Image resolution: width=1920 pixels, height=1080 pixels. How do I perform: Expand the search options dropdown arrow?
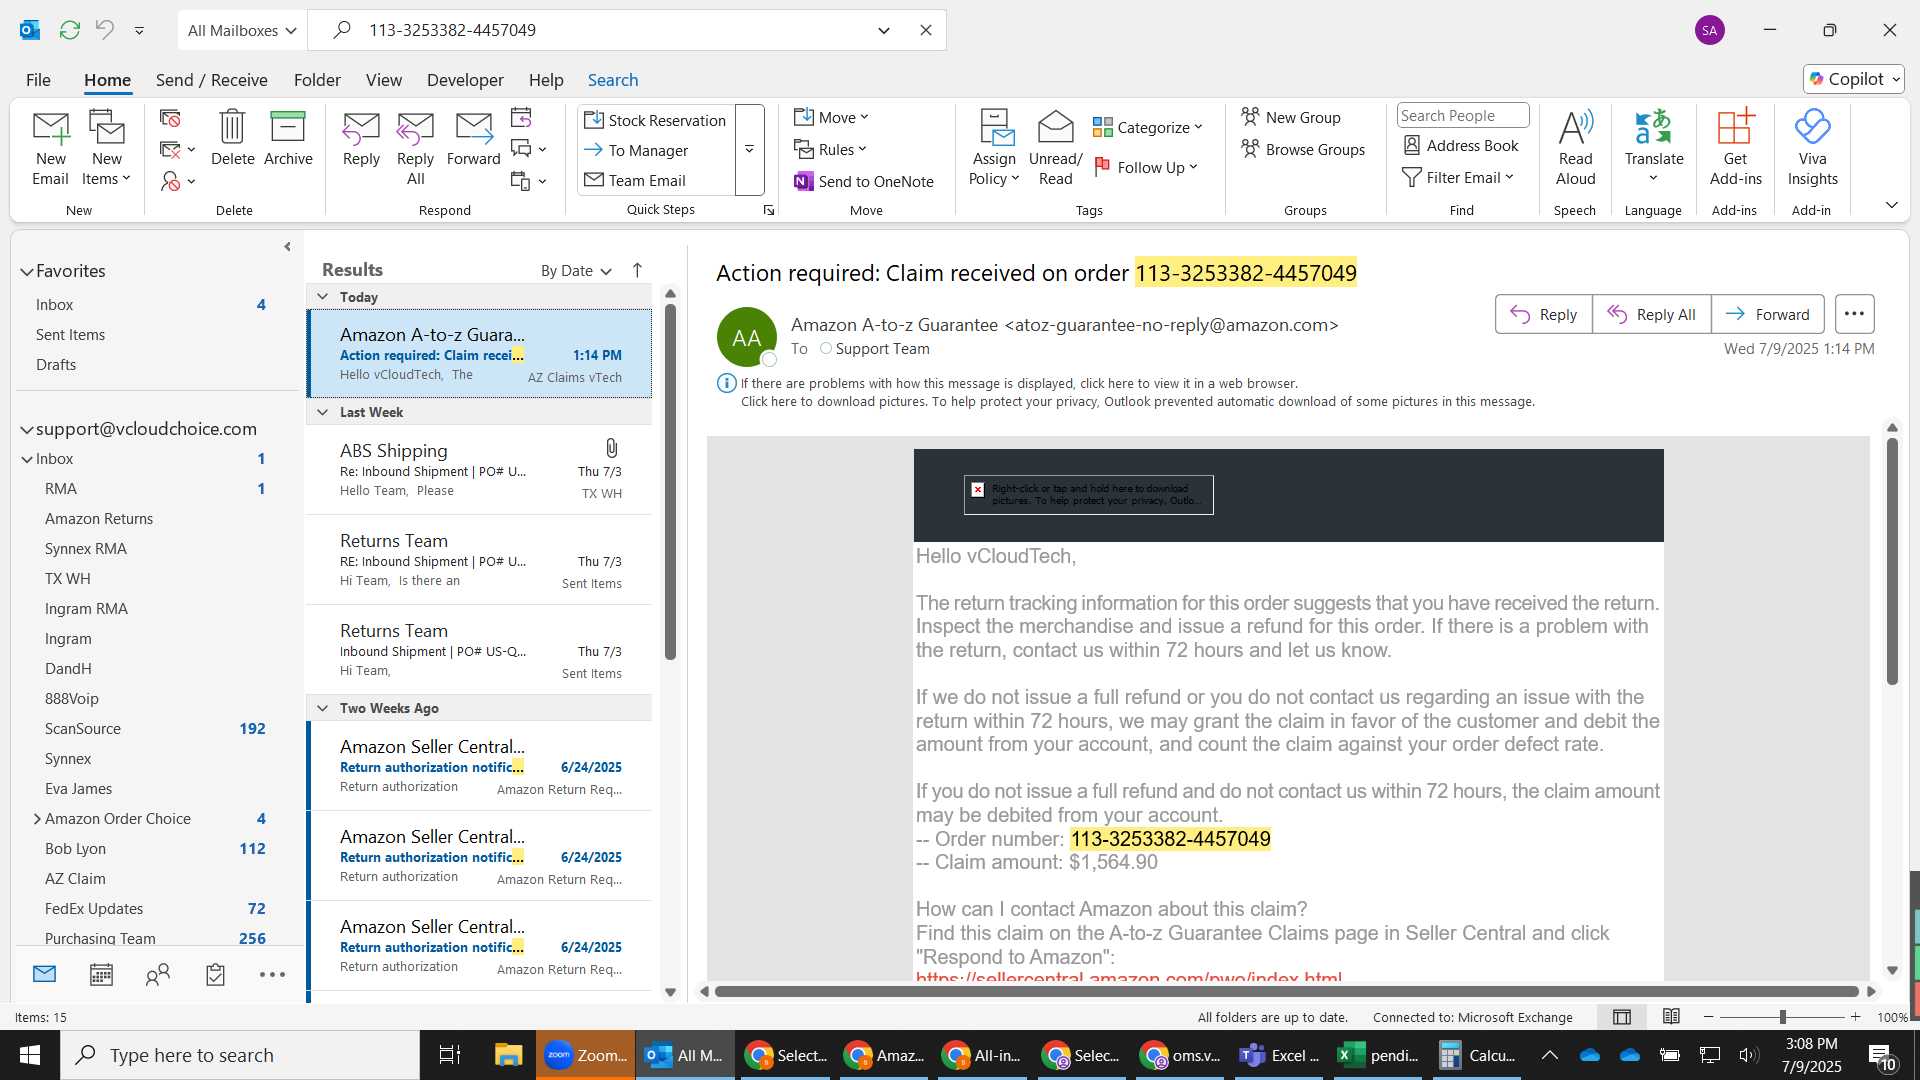884,30
